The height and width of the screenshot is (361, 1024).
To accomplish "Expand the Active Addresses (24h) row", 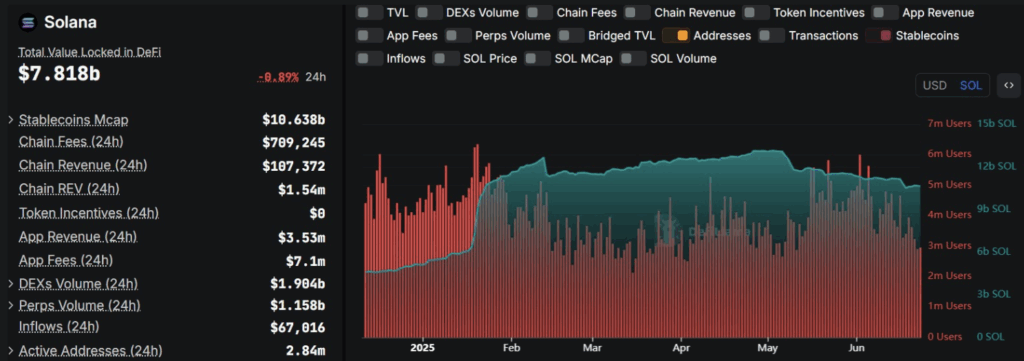I will point(10,351).
